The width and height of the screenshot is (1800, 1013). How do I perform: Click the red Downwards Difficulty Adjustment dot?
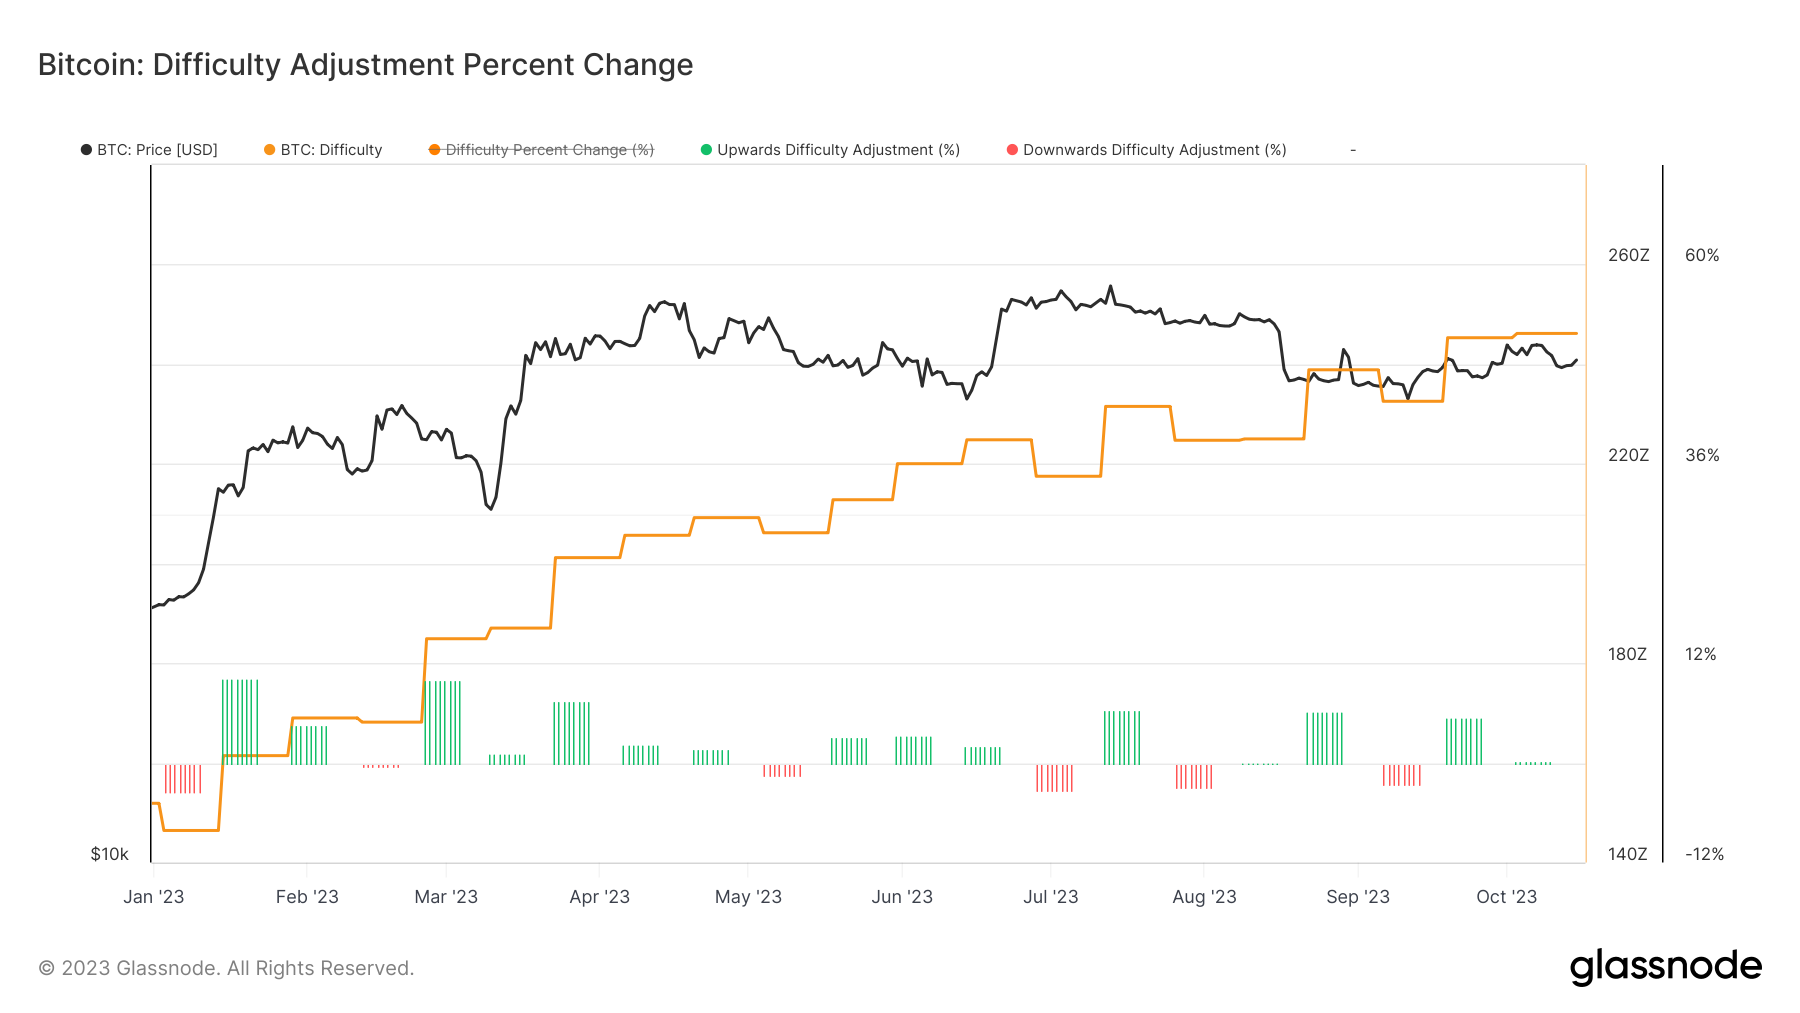click(1012, 150)
